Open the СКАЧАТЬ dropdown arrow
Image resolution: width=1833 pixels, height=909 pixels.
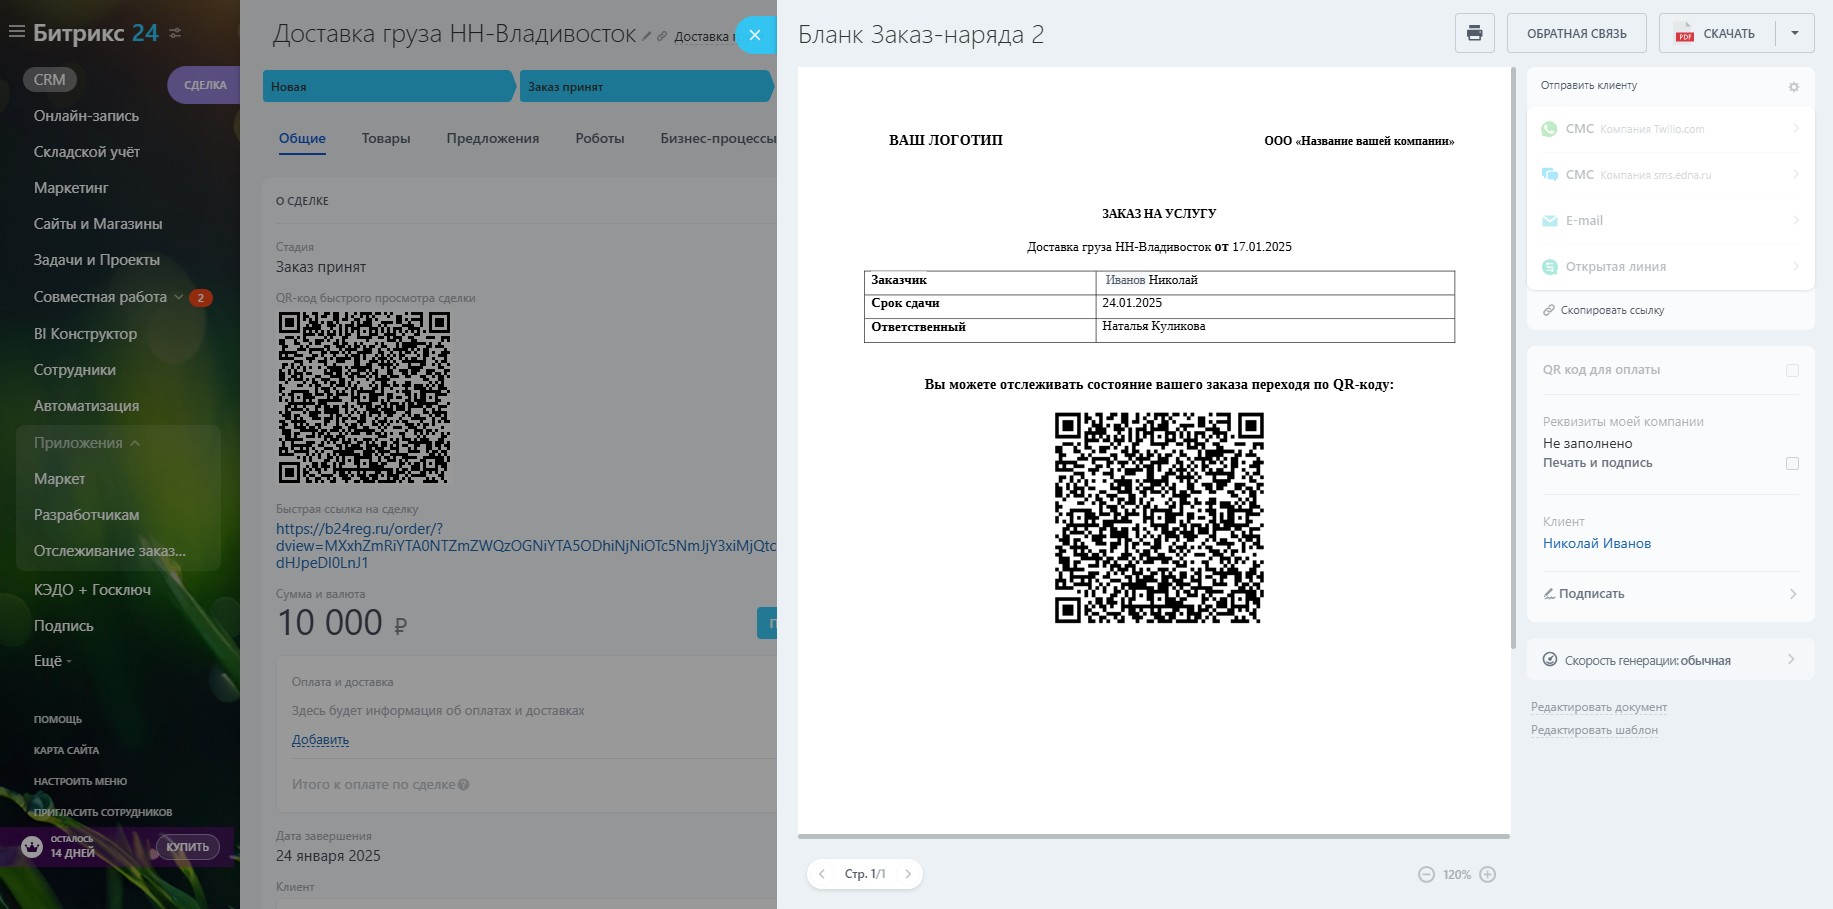click(x=1795, y=33)
